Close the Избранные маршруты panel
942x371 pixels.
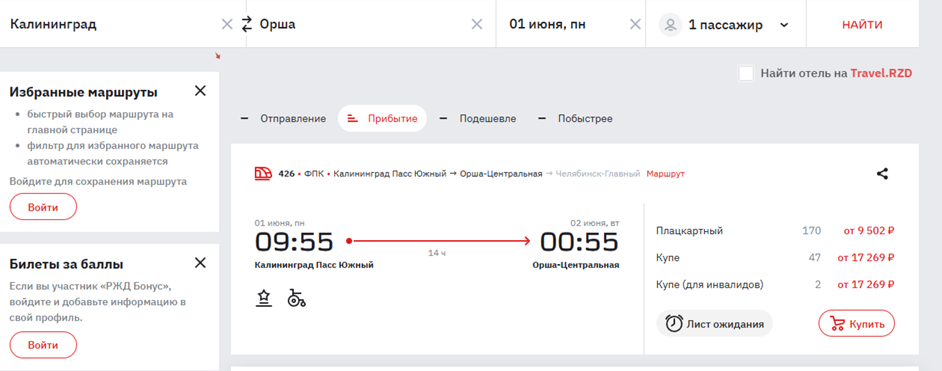pos(200,91)
